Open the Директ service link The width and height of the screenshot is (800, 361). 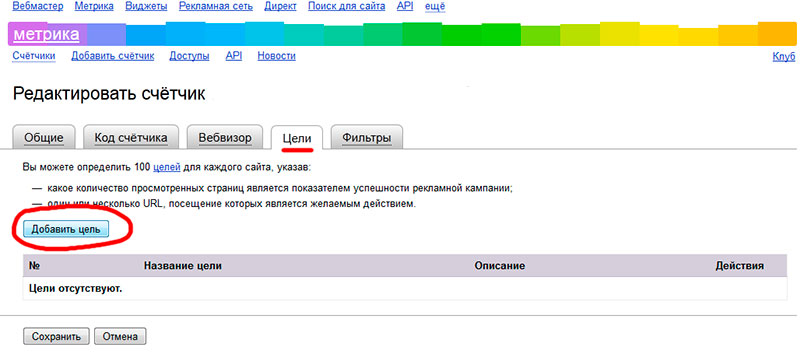281,7
